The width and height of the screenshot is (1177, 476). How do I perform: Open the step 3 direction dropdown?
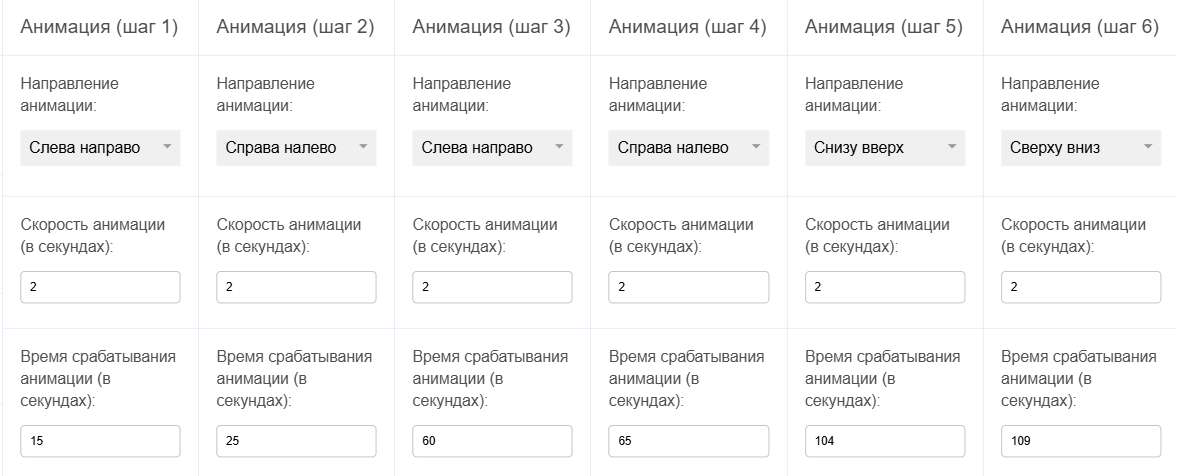[492, 148]
